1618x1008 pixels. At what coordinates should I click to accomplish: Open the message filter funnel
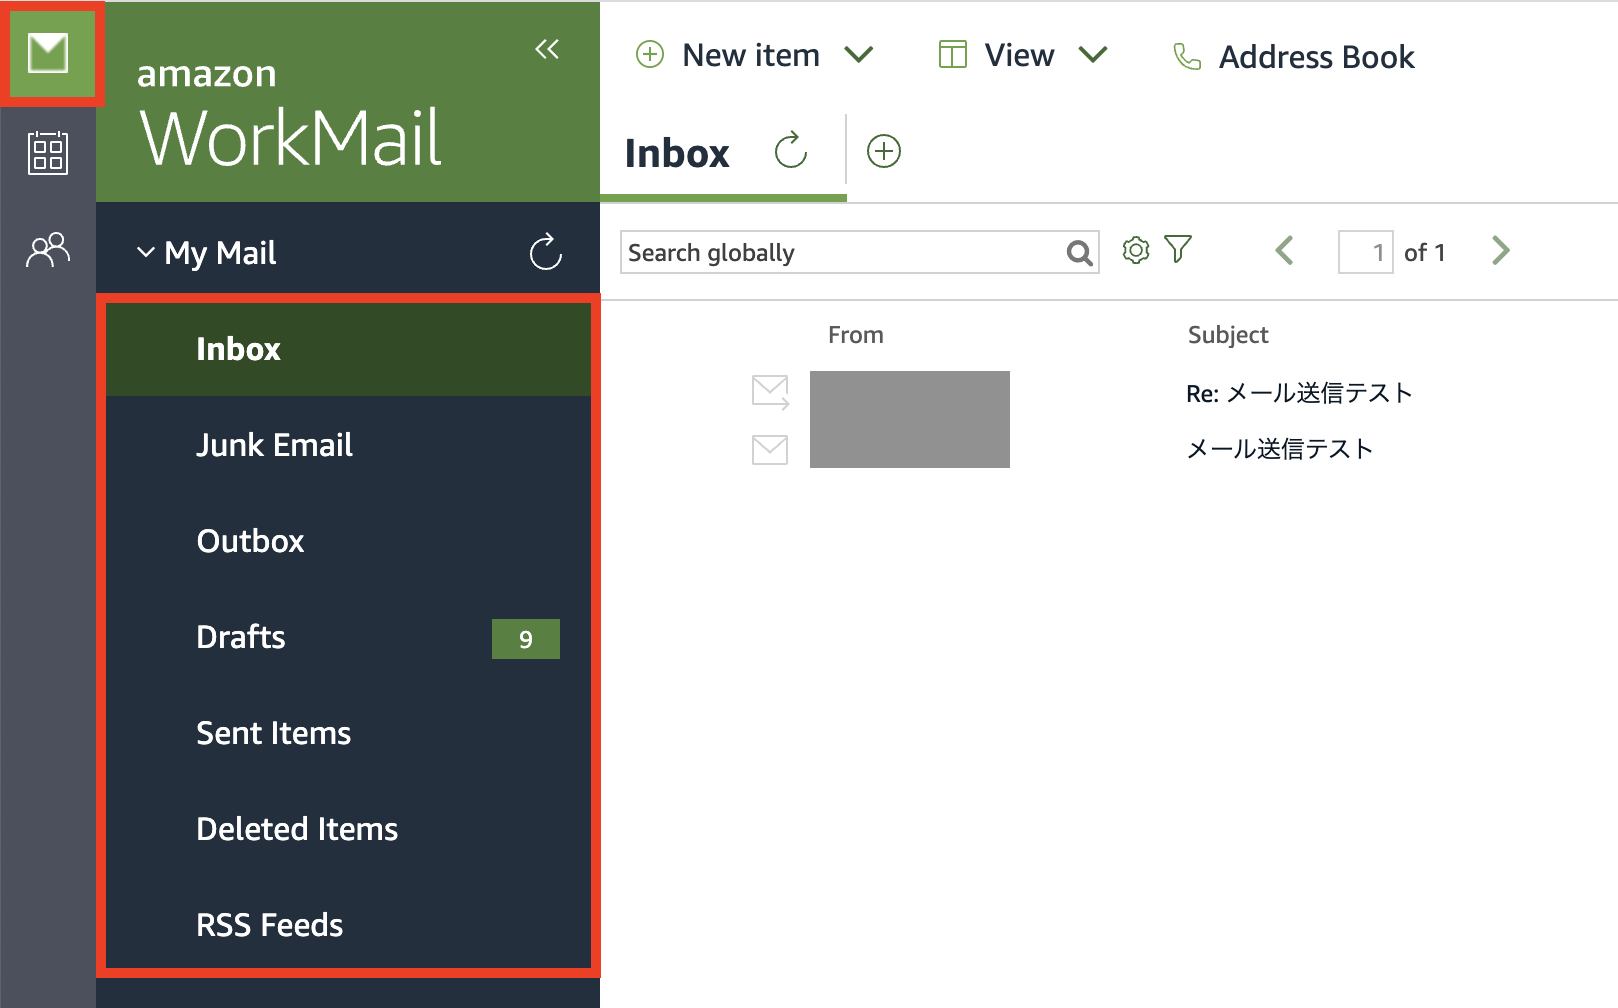[x=1178, y=250]
